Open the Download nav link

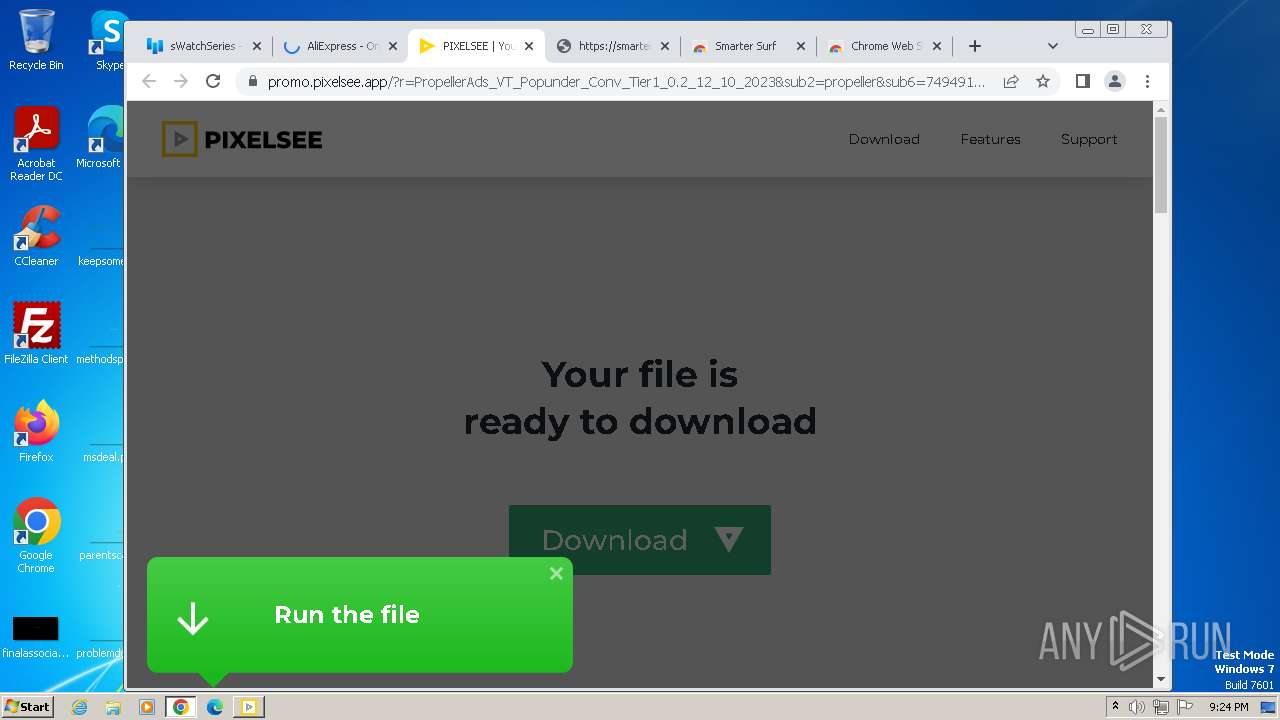[x=884, y=139]
